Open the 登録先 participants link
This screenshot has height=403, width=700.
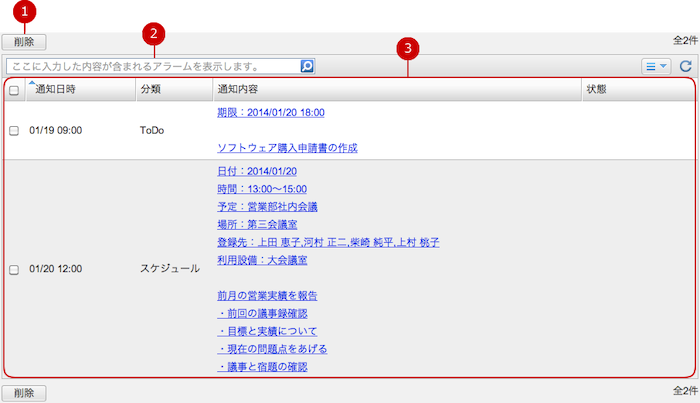tap(328, 242)
